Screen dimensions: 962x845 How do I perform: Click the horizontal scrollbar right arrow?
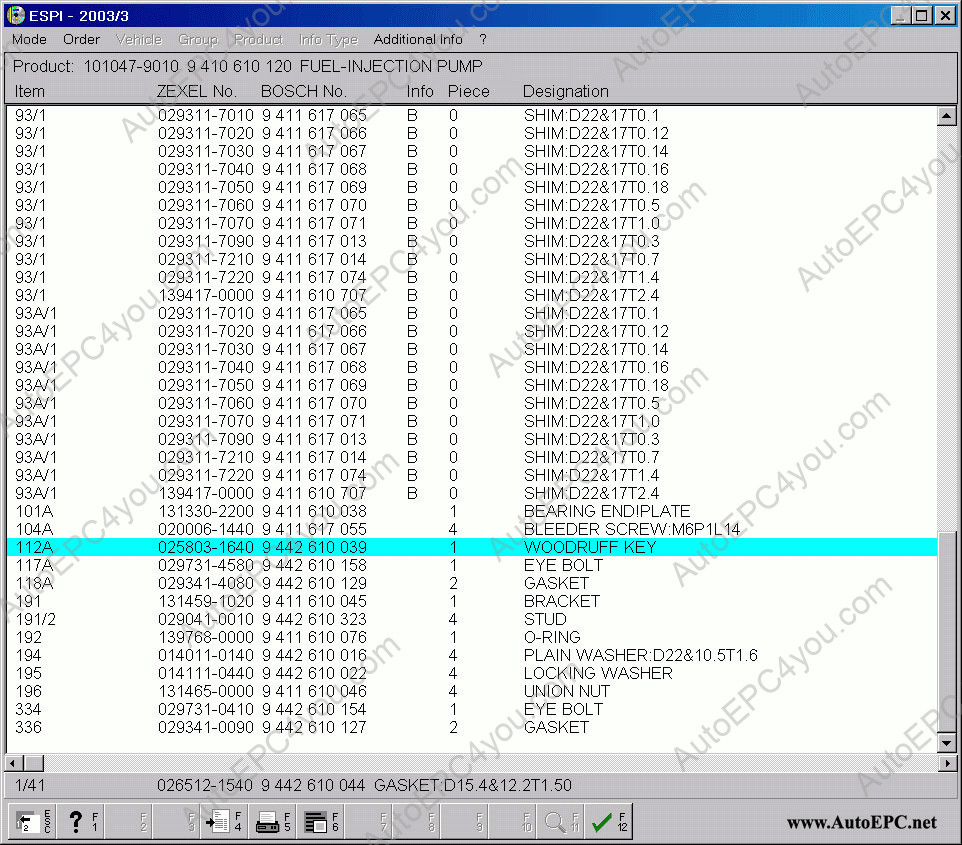click(x=947, y=764)
